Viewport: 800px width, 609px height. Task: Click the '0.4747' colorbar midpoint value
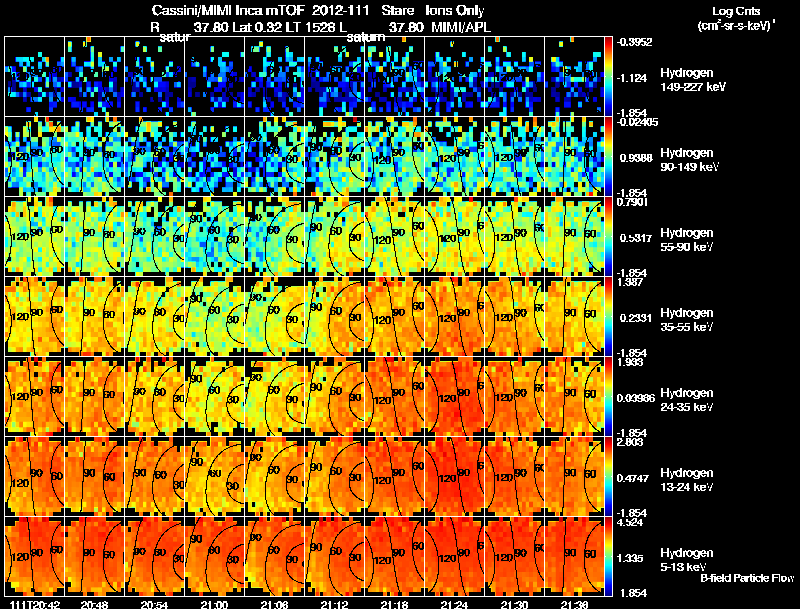point(633,478)
